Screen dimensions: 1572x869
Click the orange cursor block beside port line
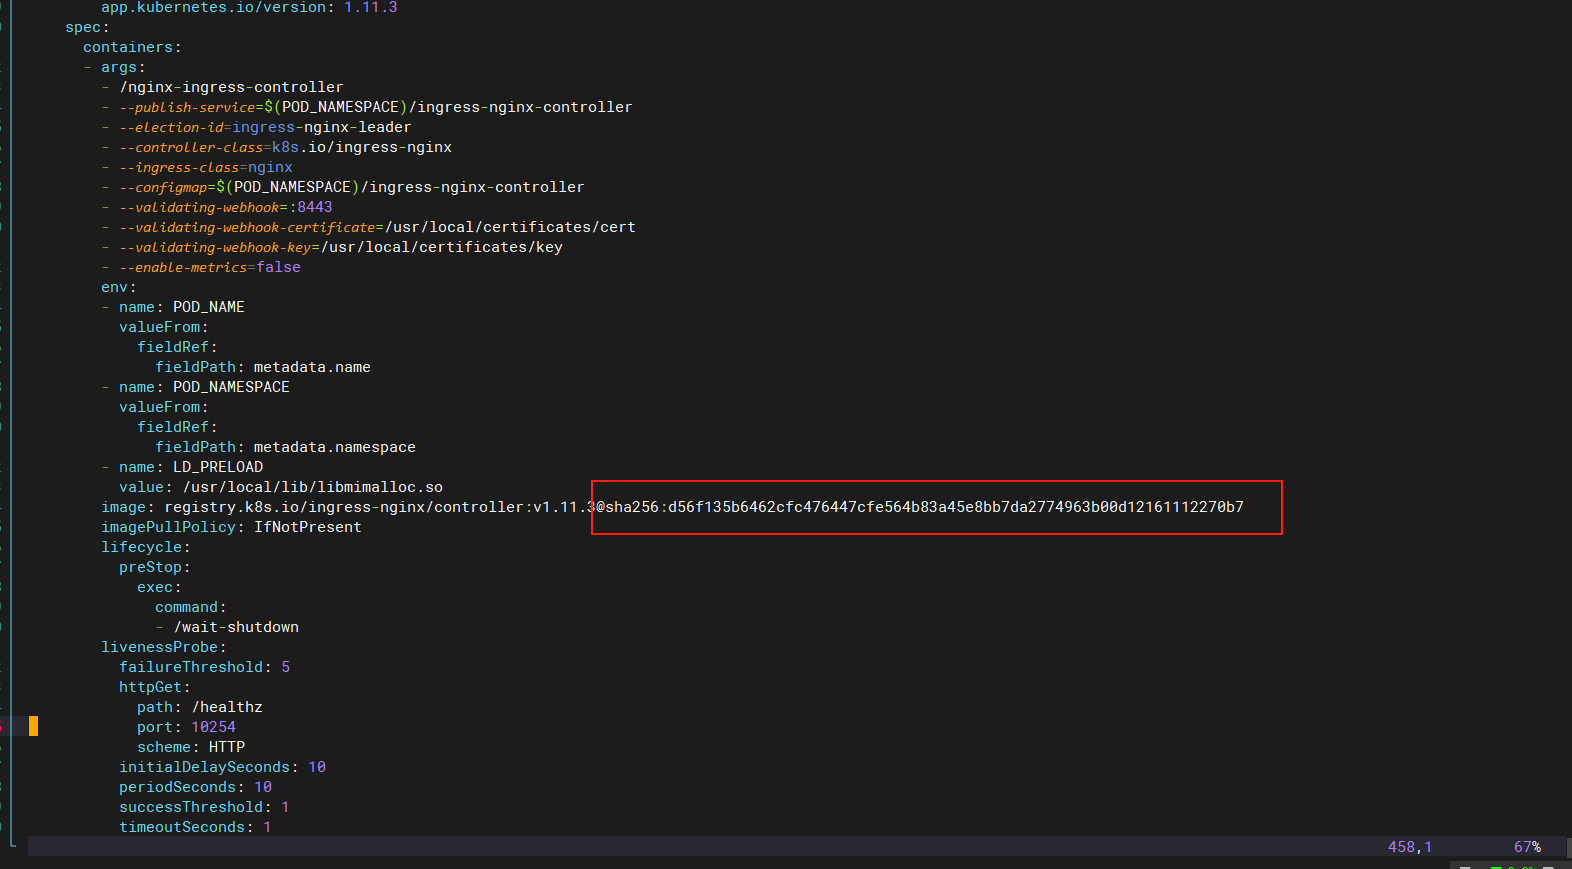point(33,726)
